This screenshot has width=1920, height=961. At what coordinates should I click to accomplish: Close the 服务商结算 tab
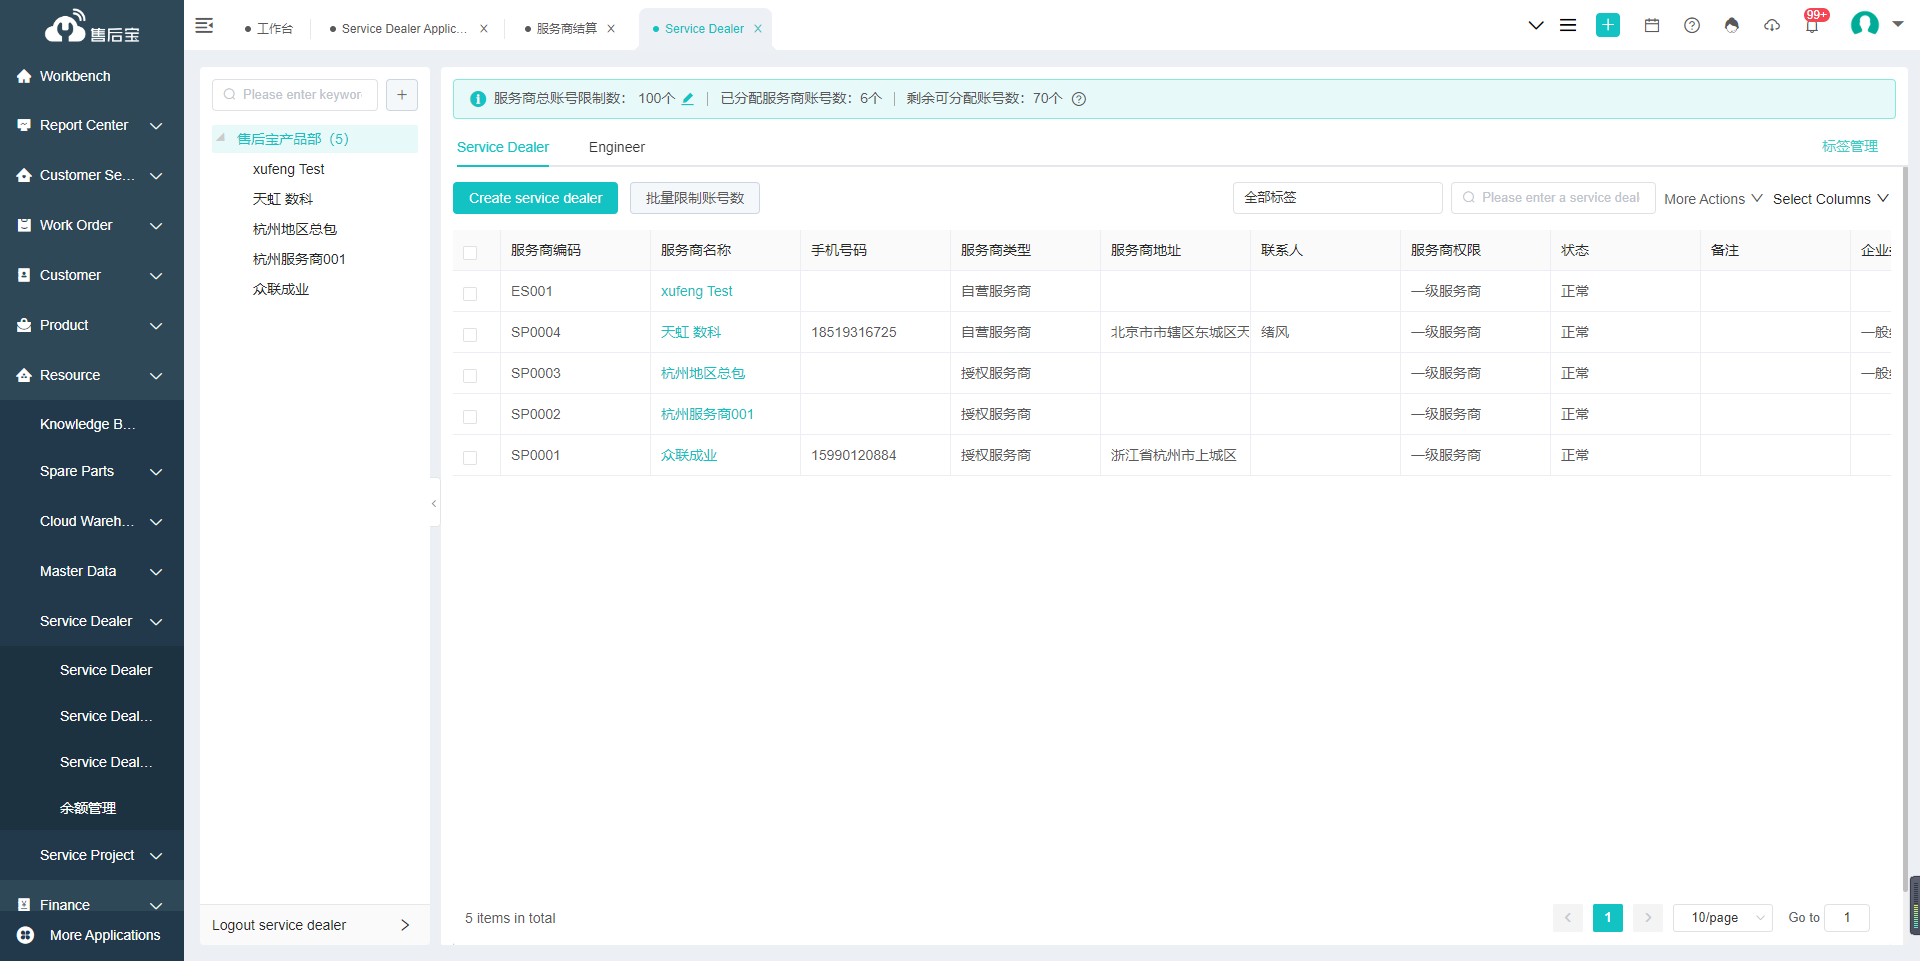(x=611, y=29)
